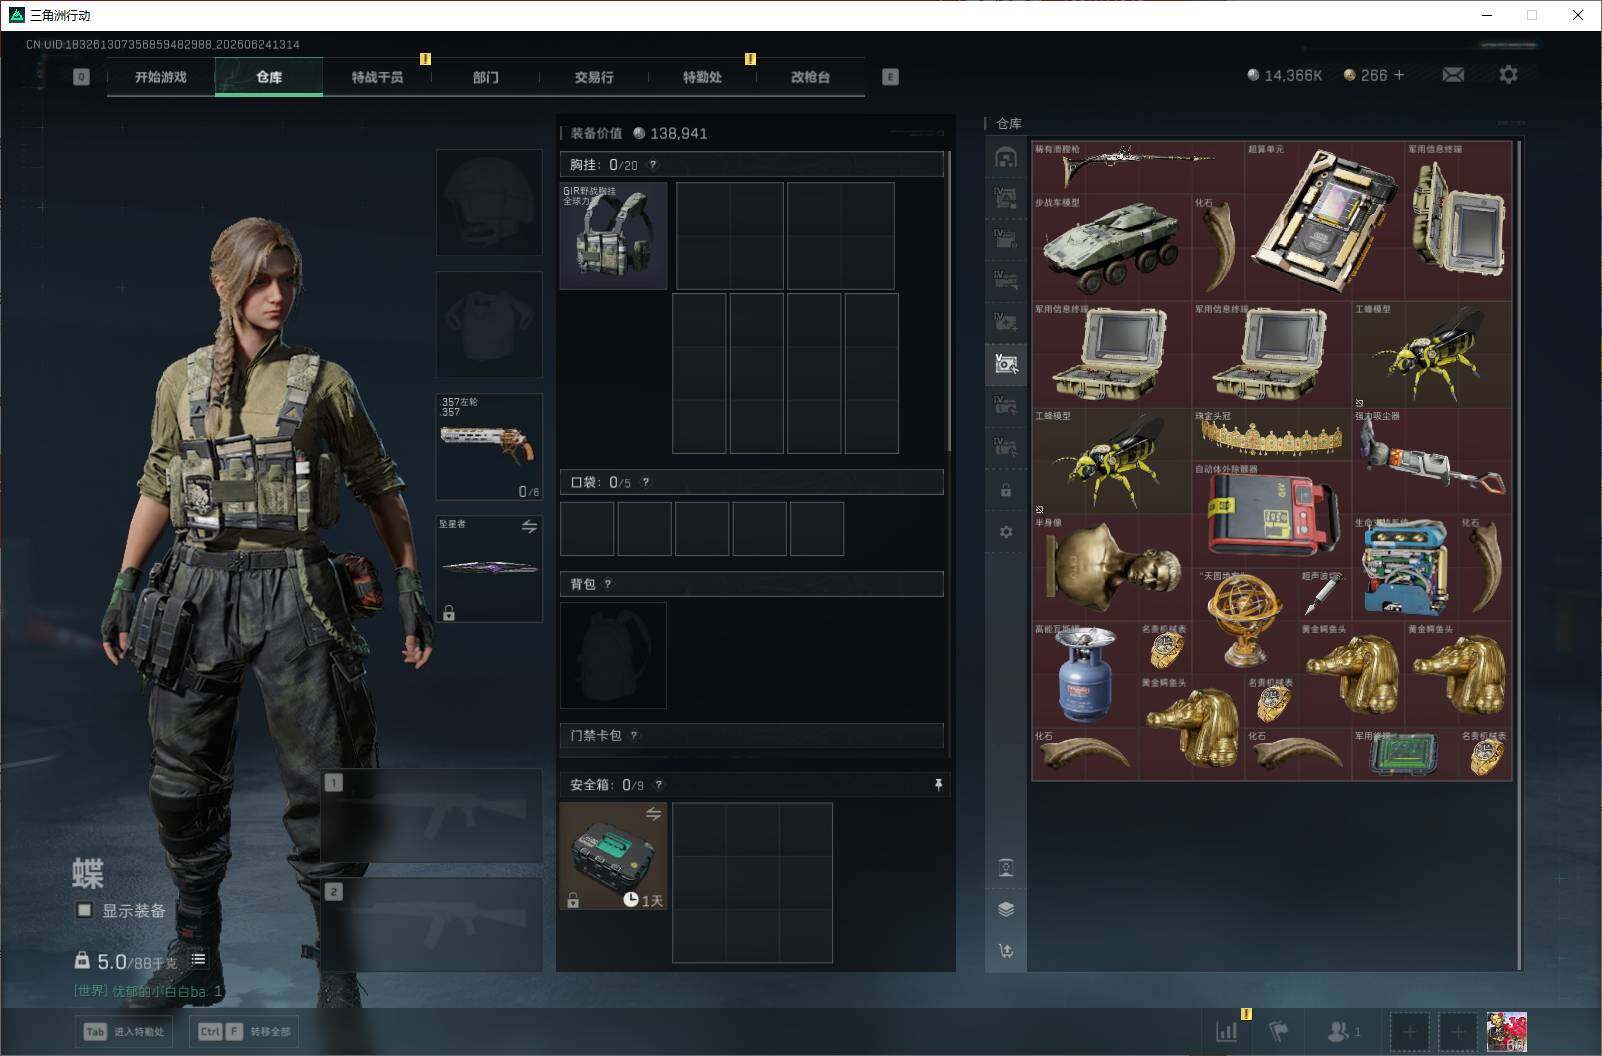Screen dimensions: 1602x1056
Task: Select the 坠星者 melee weapon slot
Action: coord(489,568)
